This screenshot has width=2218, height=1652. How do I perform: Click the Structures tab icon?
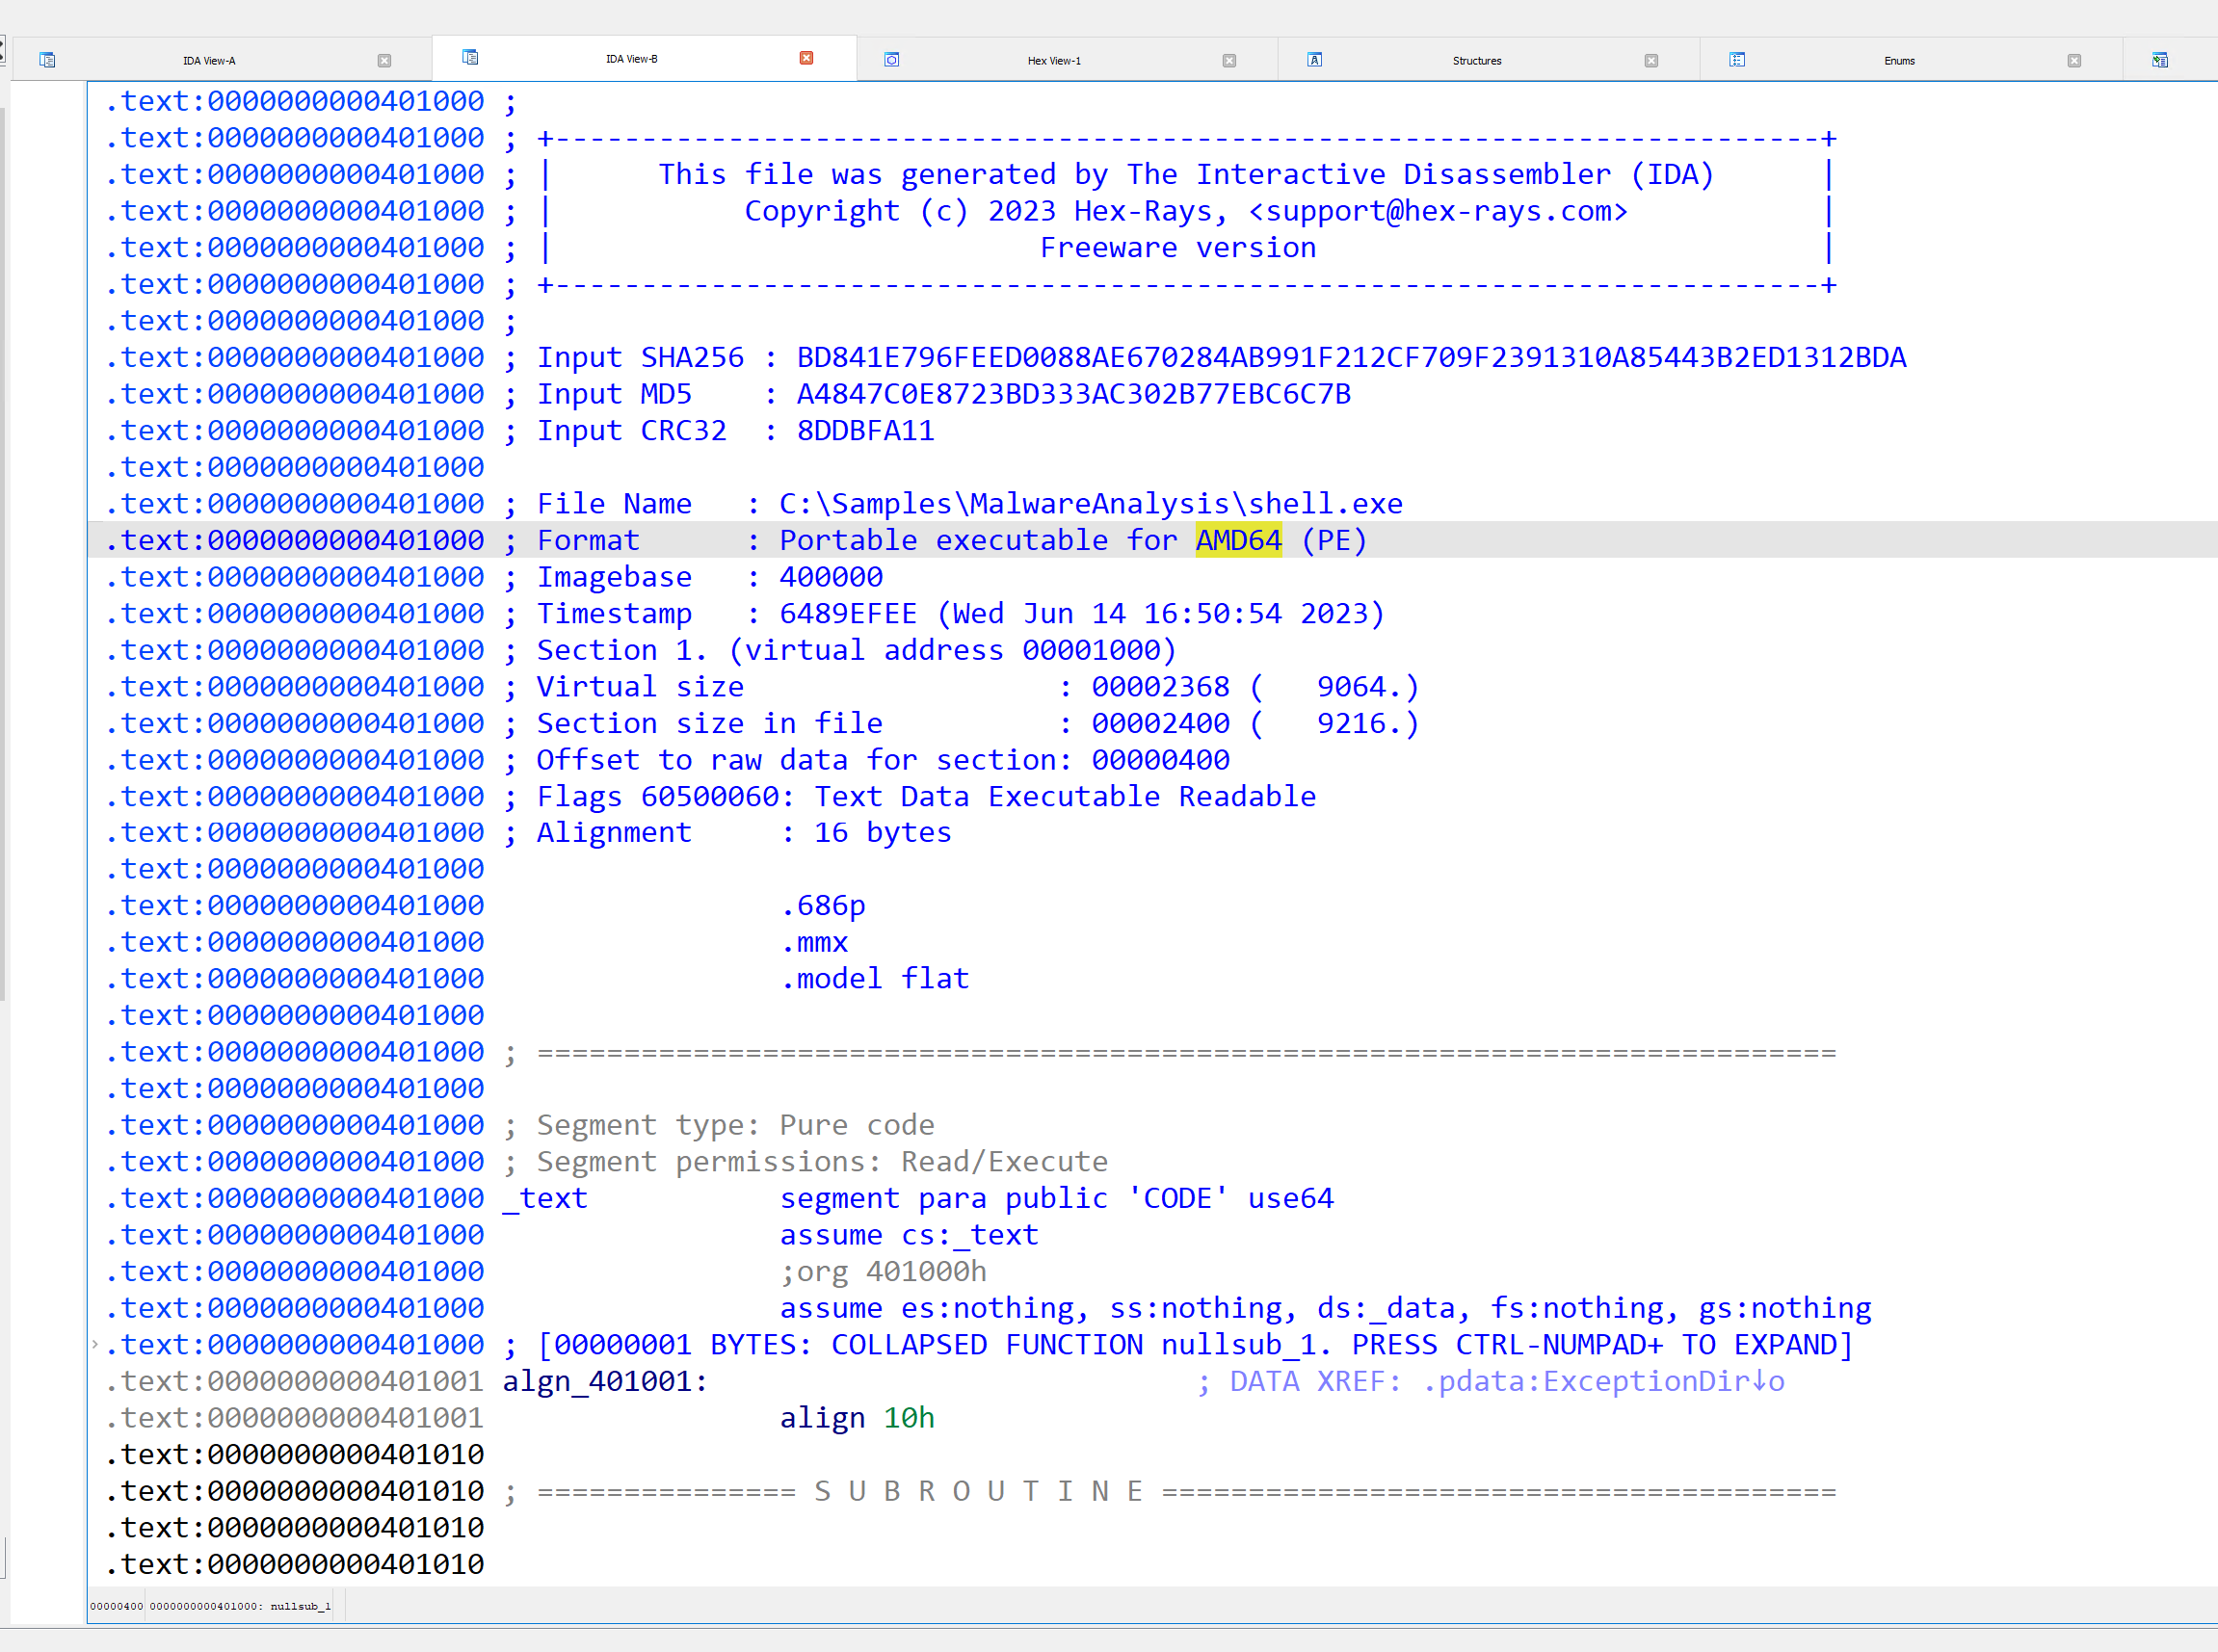pyautogui.click(x=1315, y=60)
